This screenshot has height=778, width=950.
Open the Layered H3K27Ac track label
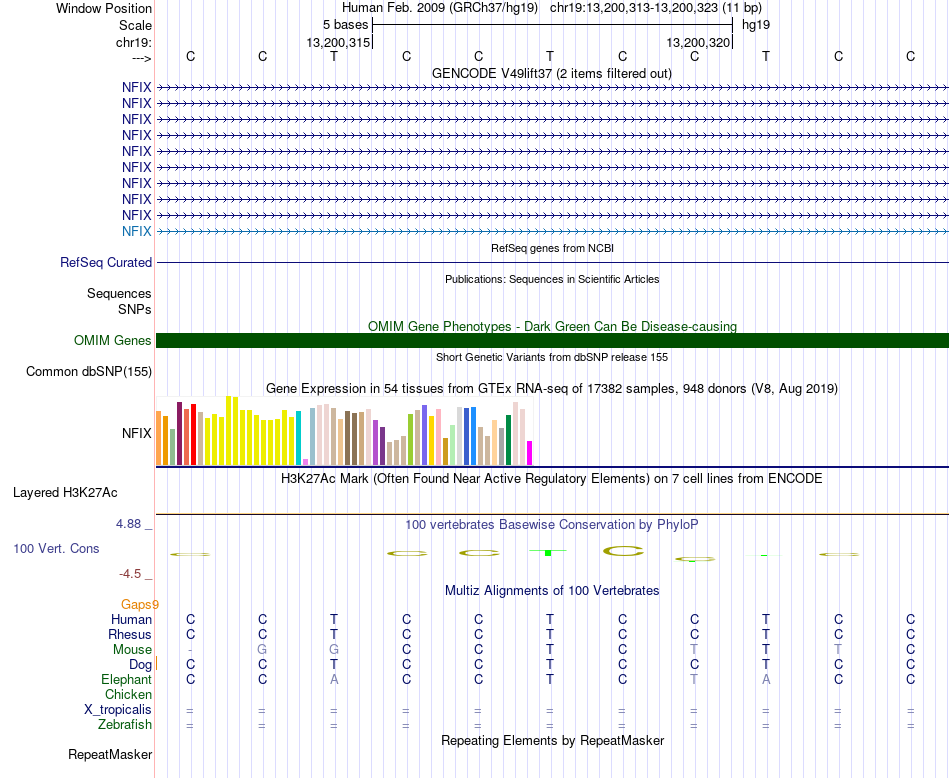coord(65,493)
